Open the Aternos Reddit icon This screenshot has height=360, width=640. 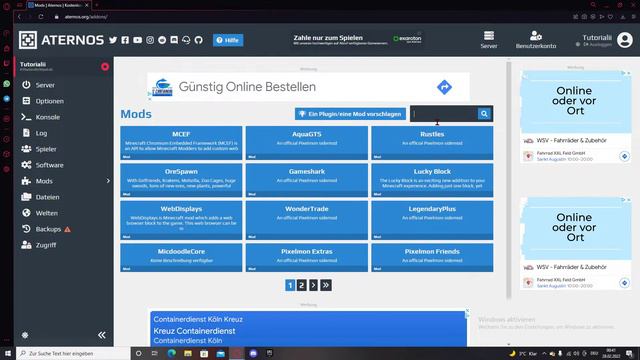click(x=162, y=40)
